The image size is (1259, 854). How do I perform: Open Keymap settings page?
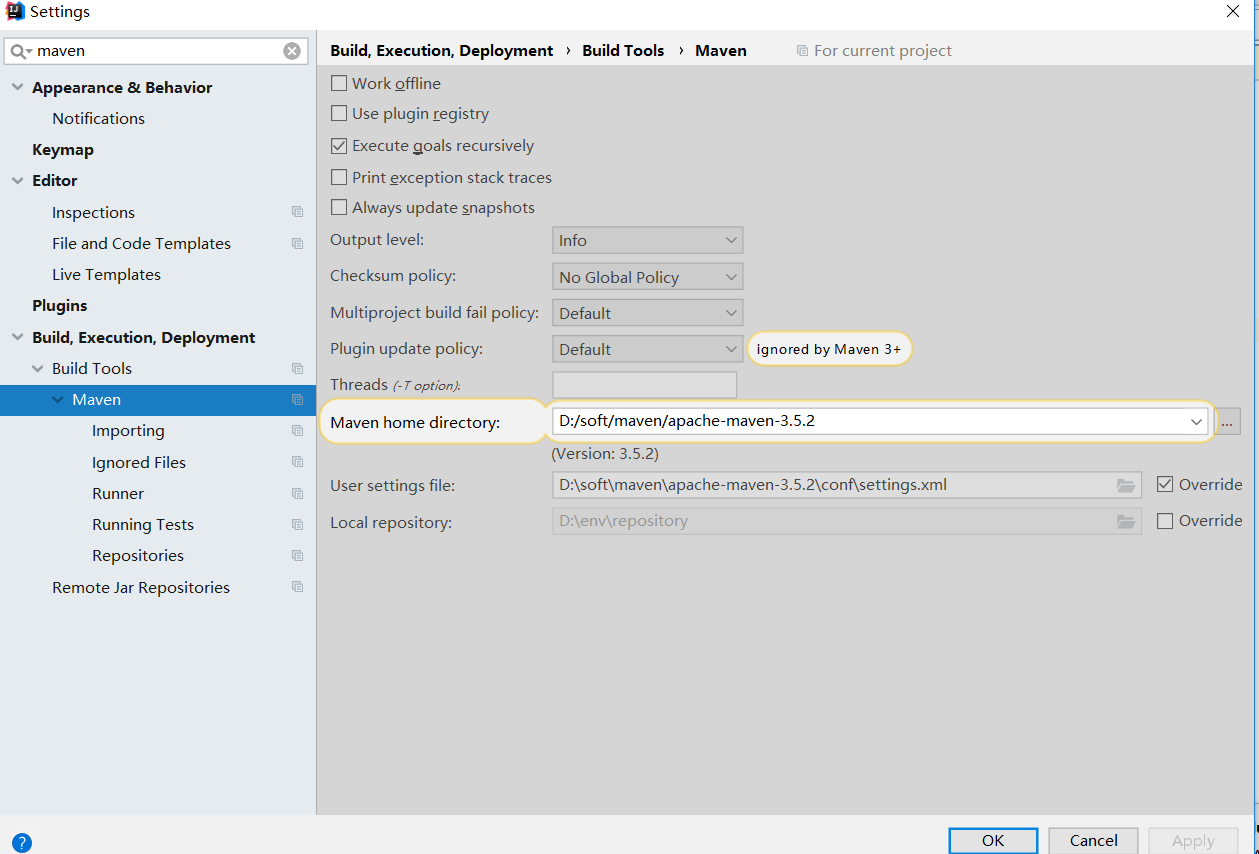coord(63,149)
